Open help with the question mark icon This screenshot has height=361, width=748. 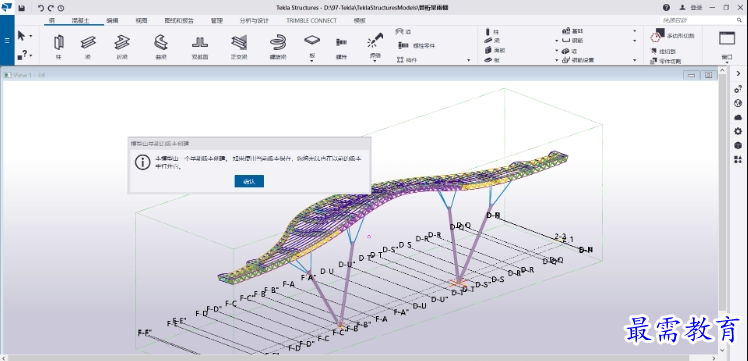coord(666,8)
